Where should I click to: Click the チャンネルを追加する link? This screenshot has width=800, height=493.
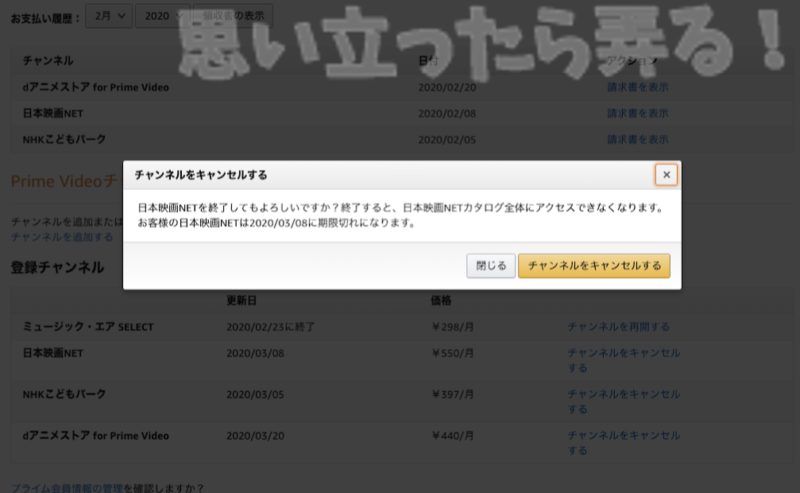click(62, 237)
